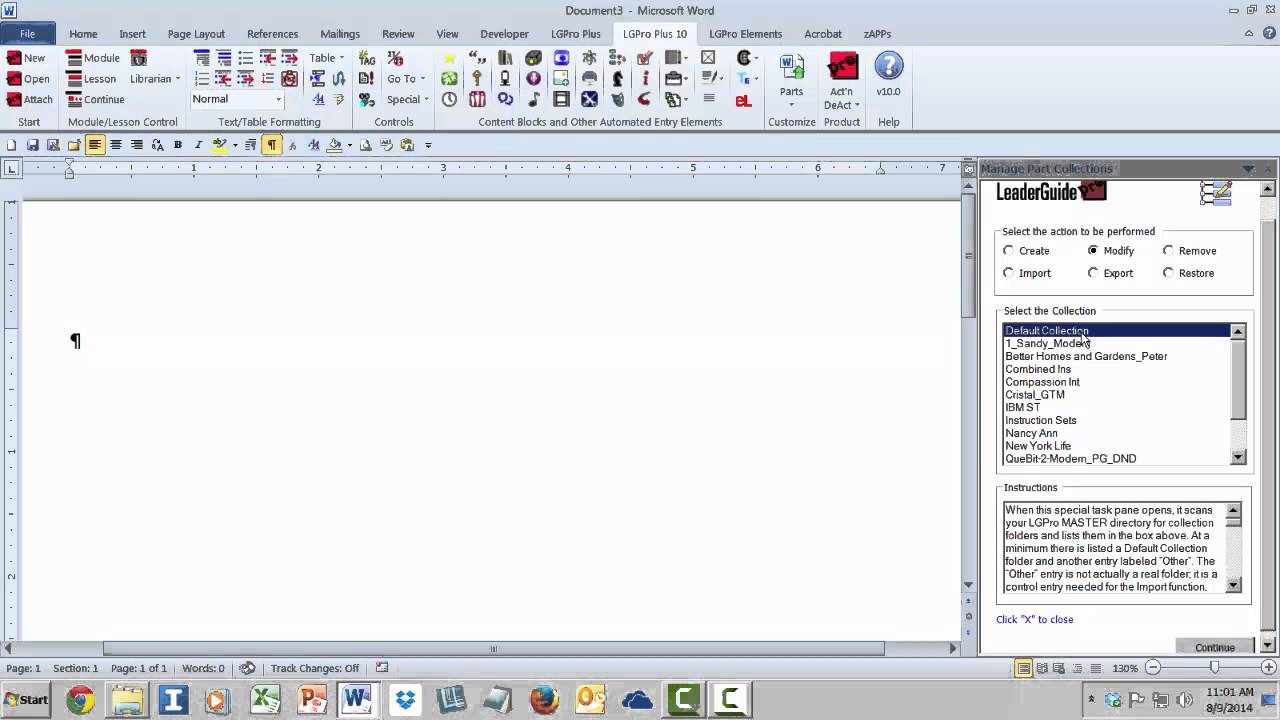1280x720 pixels.
Task: Switch to the Home tab
Action: point(83,34)
